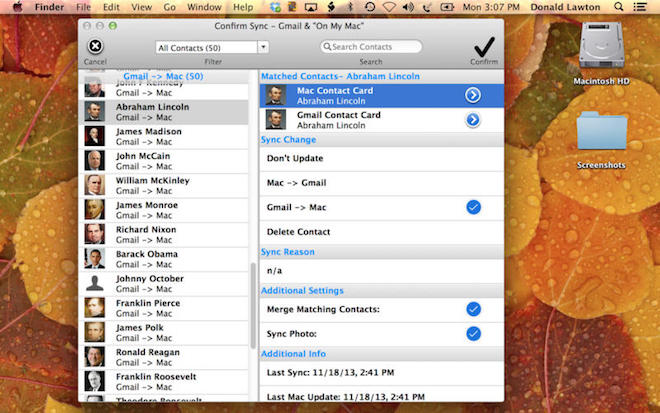The height and width of the screenshot is (413, 660).
Task: Click Abraham Lincoln portrait in contact list
Action: click(94, 112)
